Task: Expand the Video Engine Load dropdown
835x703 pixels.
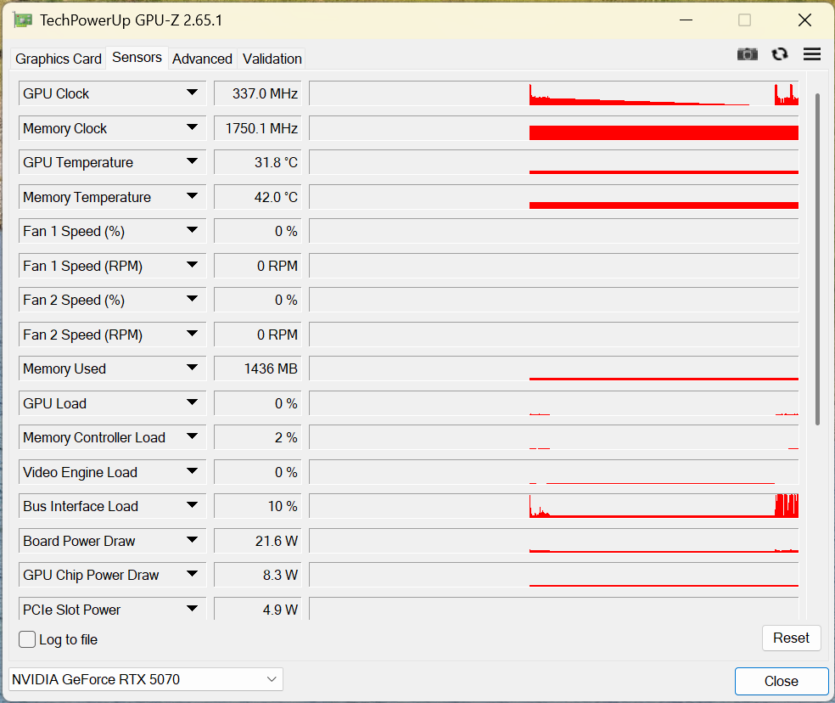Action: [192, 471]
